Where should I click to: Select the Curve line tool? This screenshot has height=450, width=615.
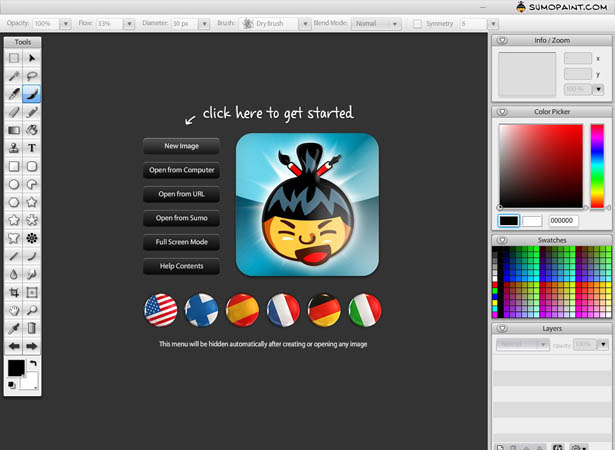pos(32,256)
